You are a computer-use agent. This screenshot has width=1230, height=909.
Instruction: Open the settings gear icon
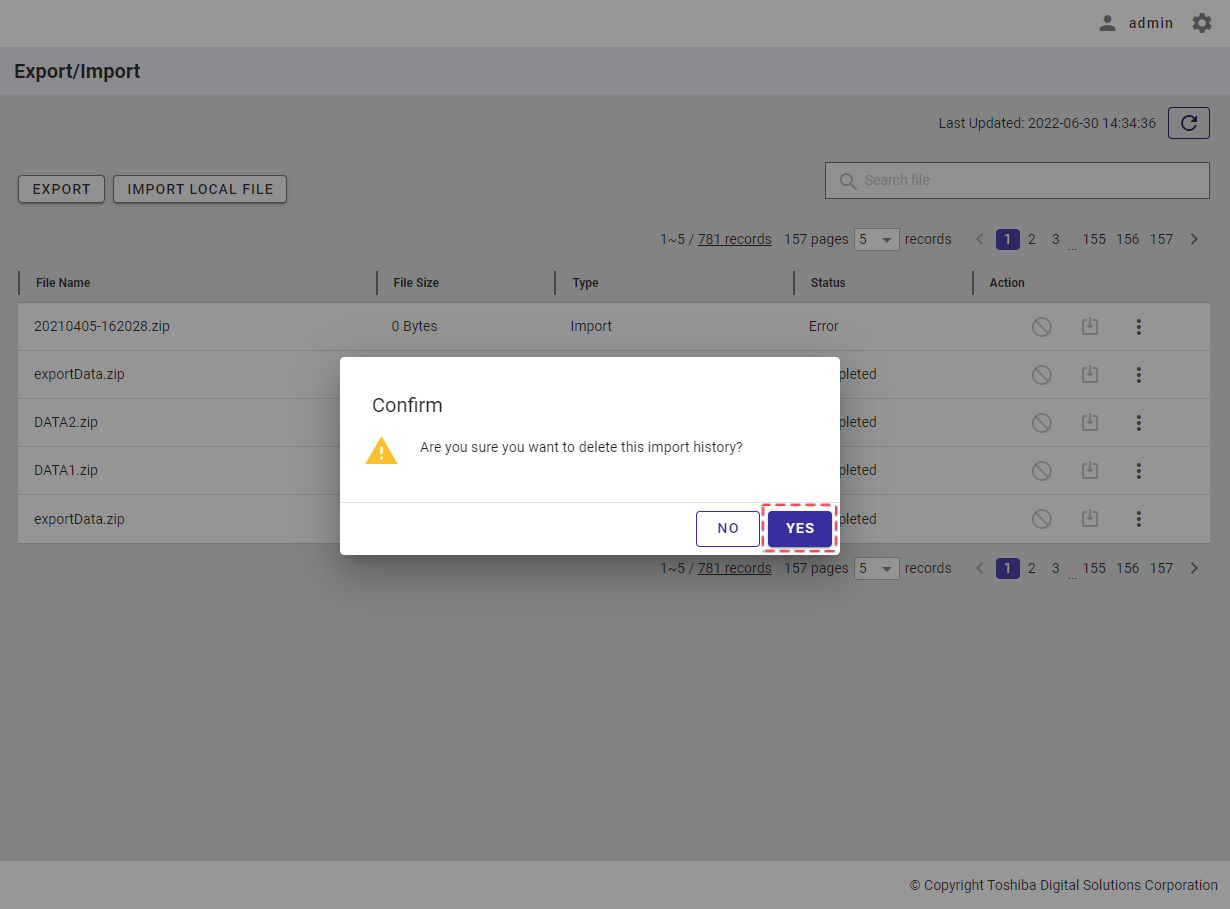tap(1202, 23)
